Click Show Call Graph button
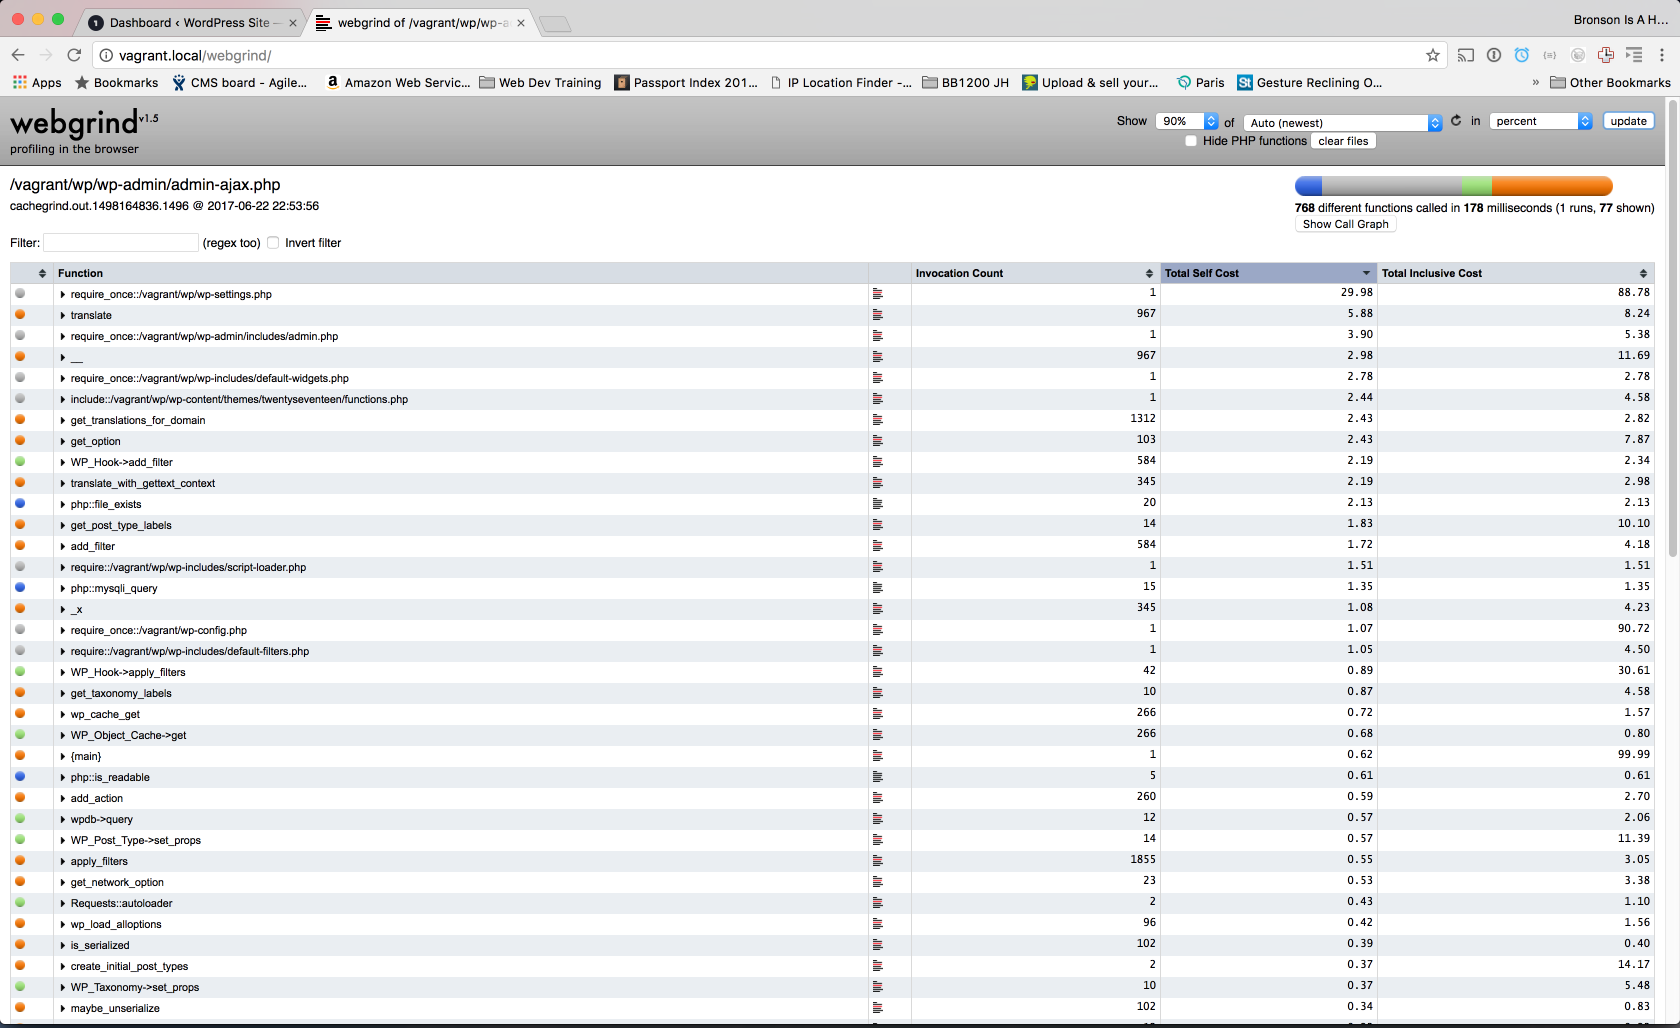This screenshot has width=1680, height=1028. 1345,224
